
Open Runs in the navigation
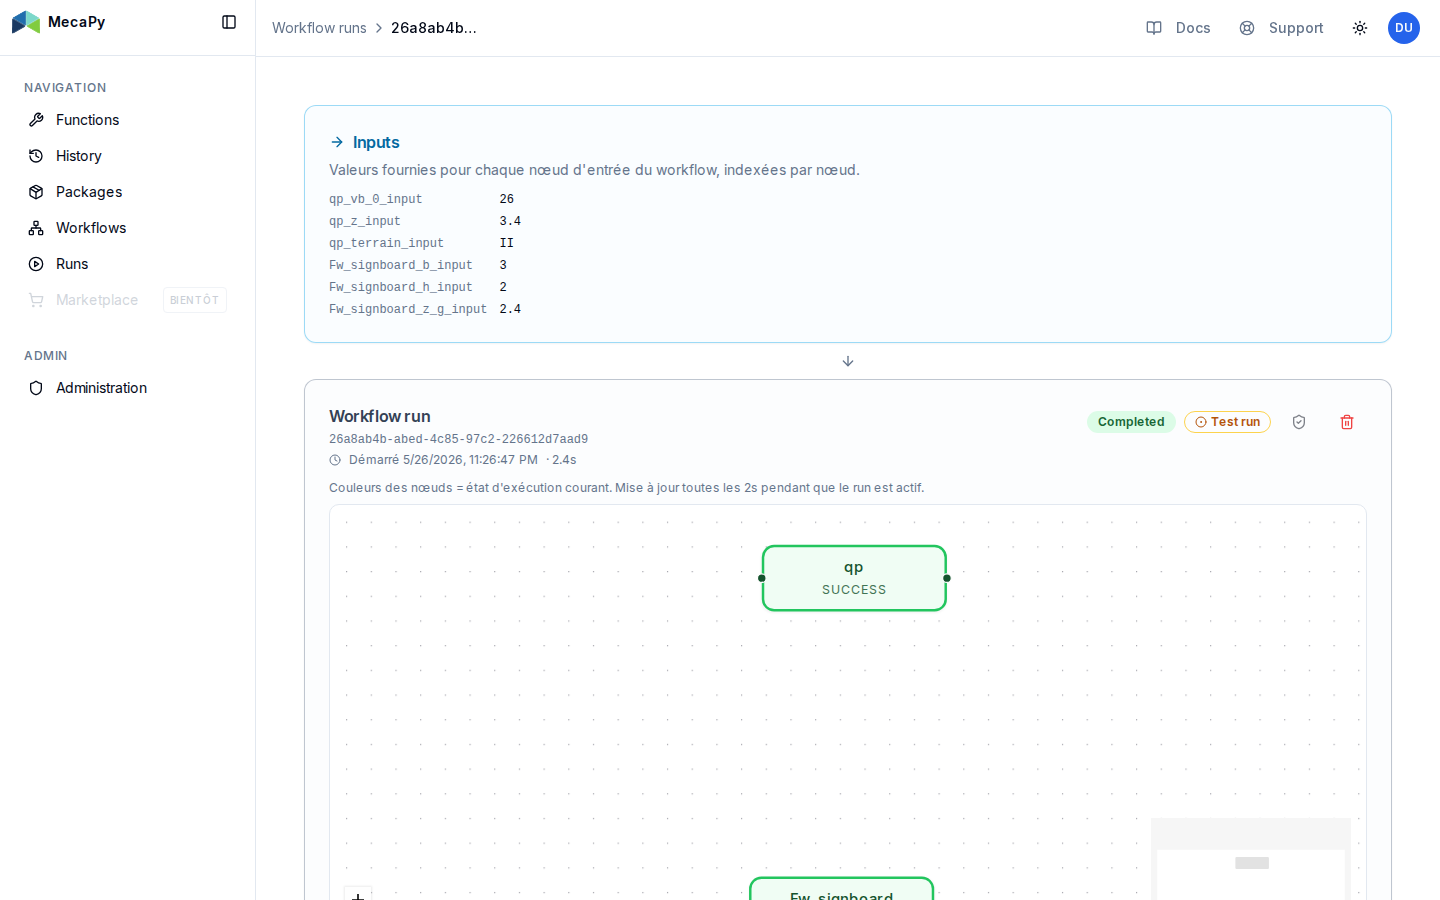(x=128, y=264)
